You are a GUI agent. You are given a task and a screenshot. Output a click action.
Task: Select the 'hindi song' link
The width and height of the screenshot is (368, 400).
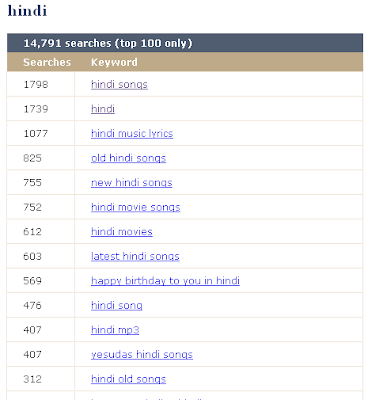[117, 305]
